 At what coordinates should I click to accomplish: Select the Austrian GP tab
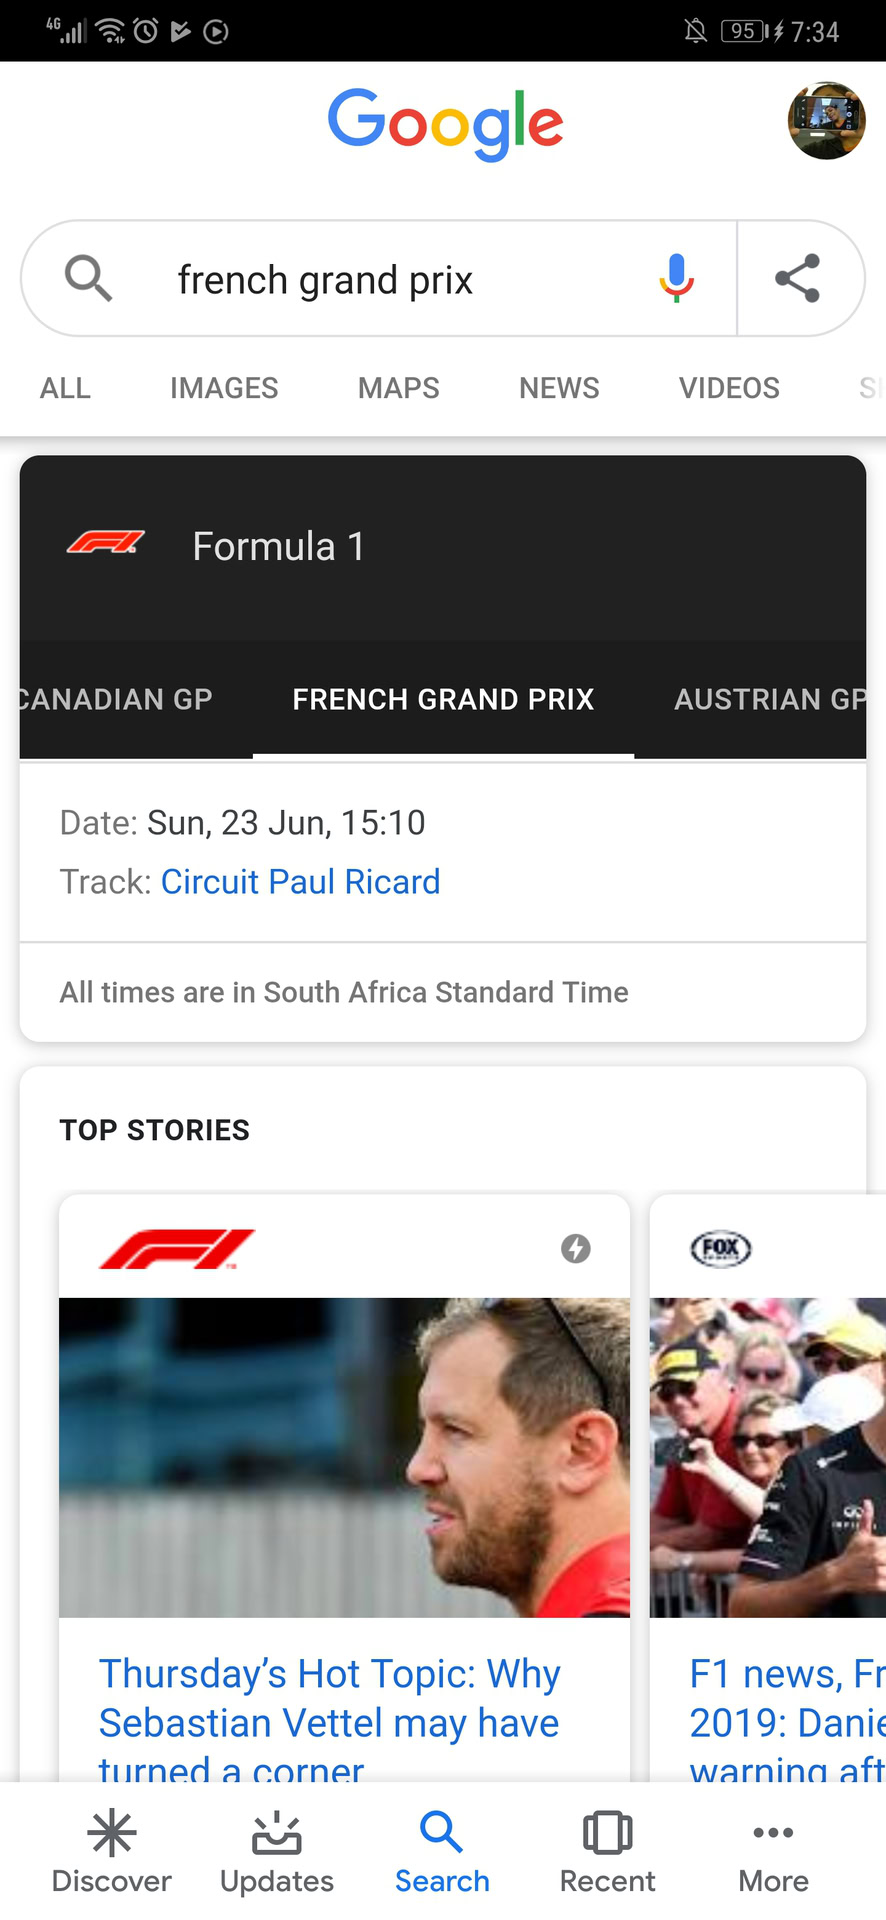click(x=769, y=699)
